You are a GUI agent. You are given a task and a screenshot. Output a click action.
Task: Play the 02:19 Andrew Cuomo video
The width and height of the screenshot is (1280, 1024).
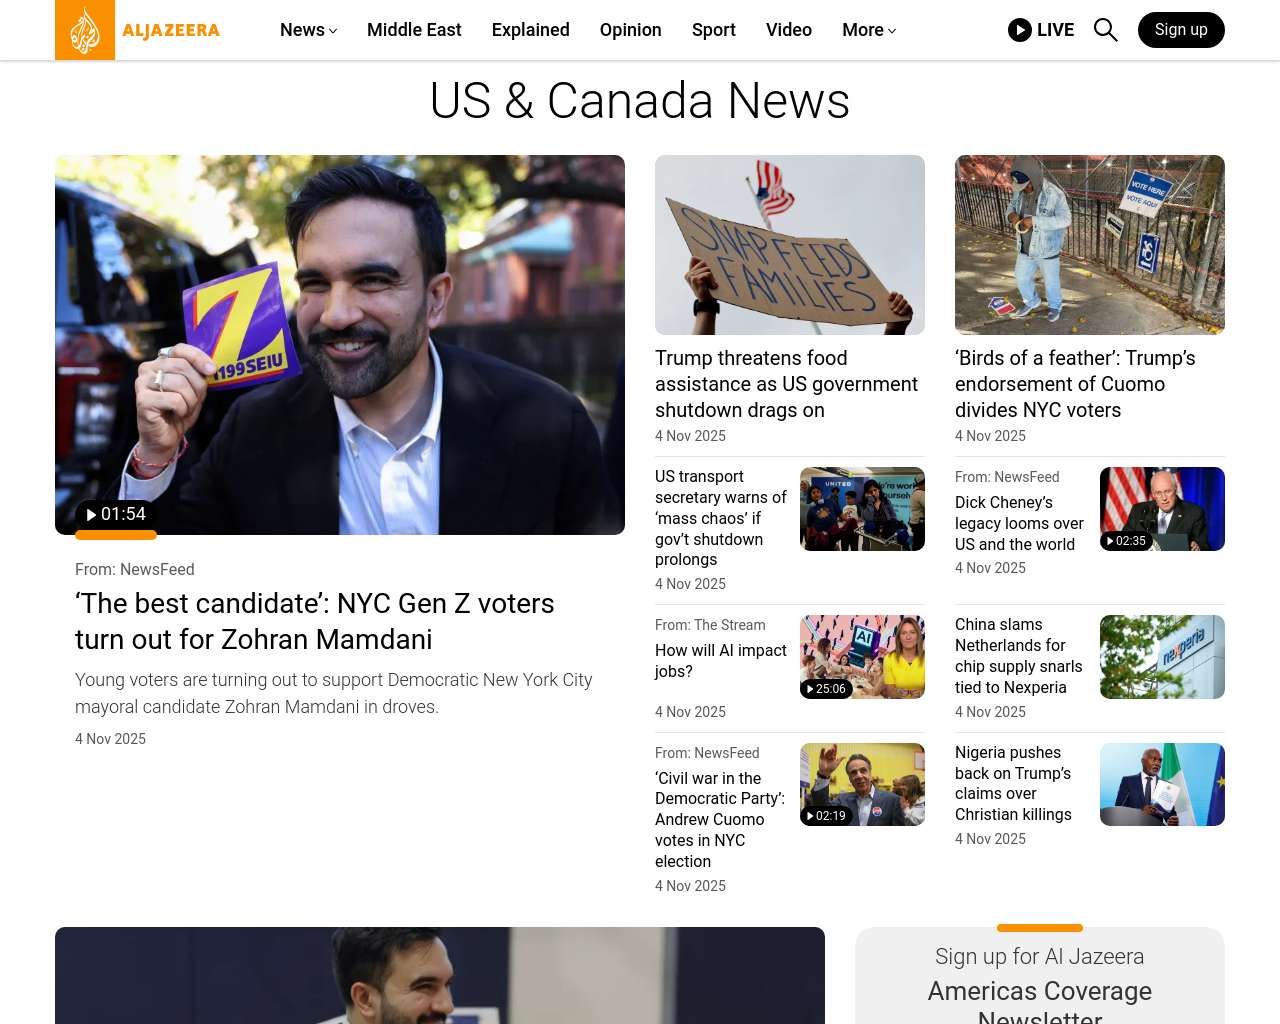[x=827, y=816]
